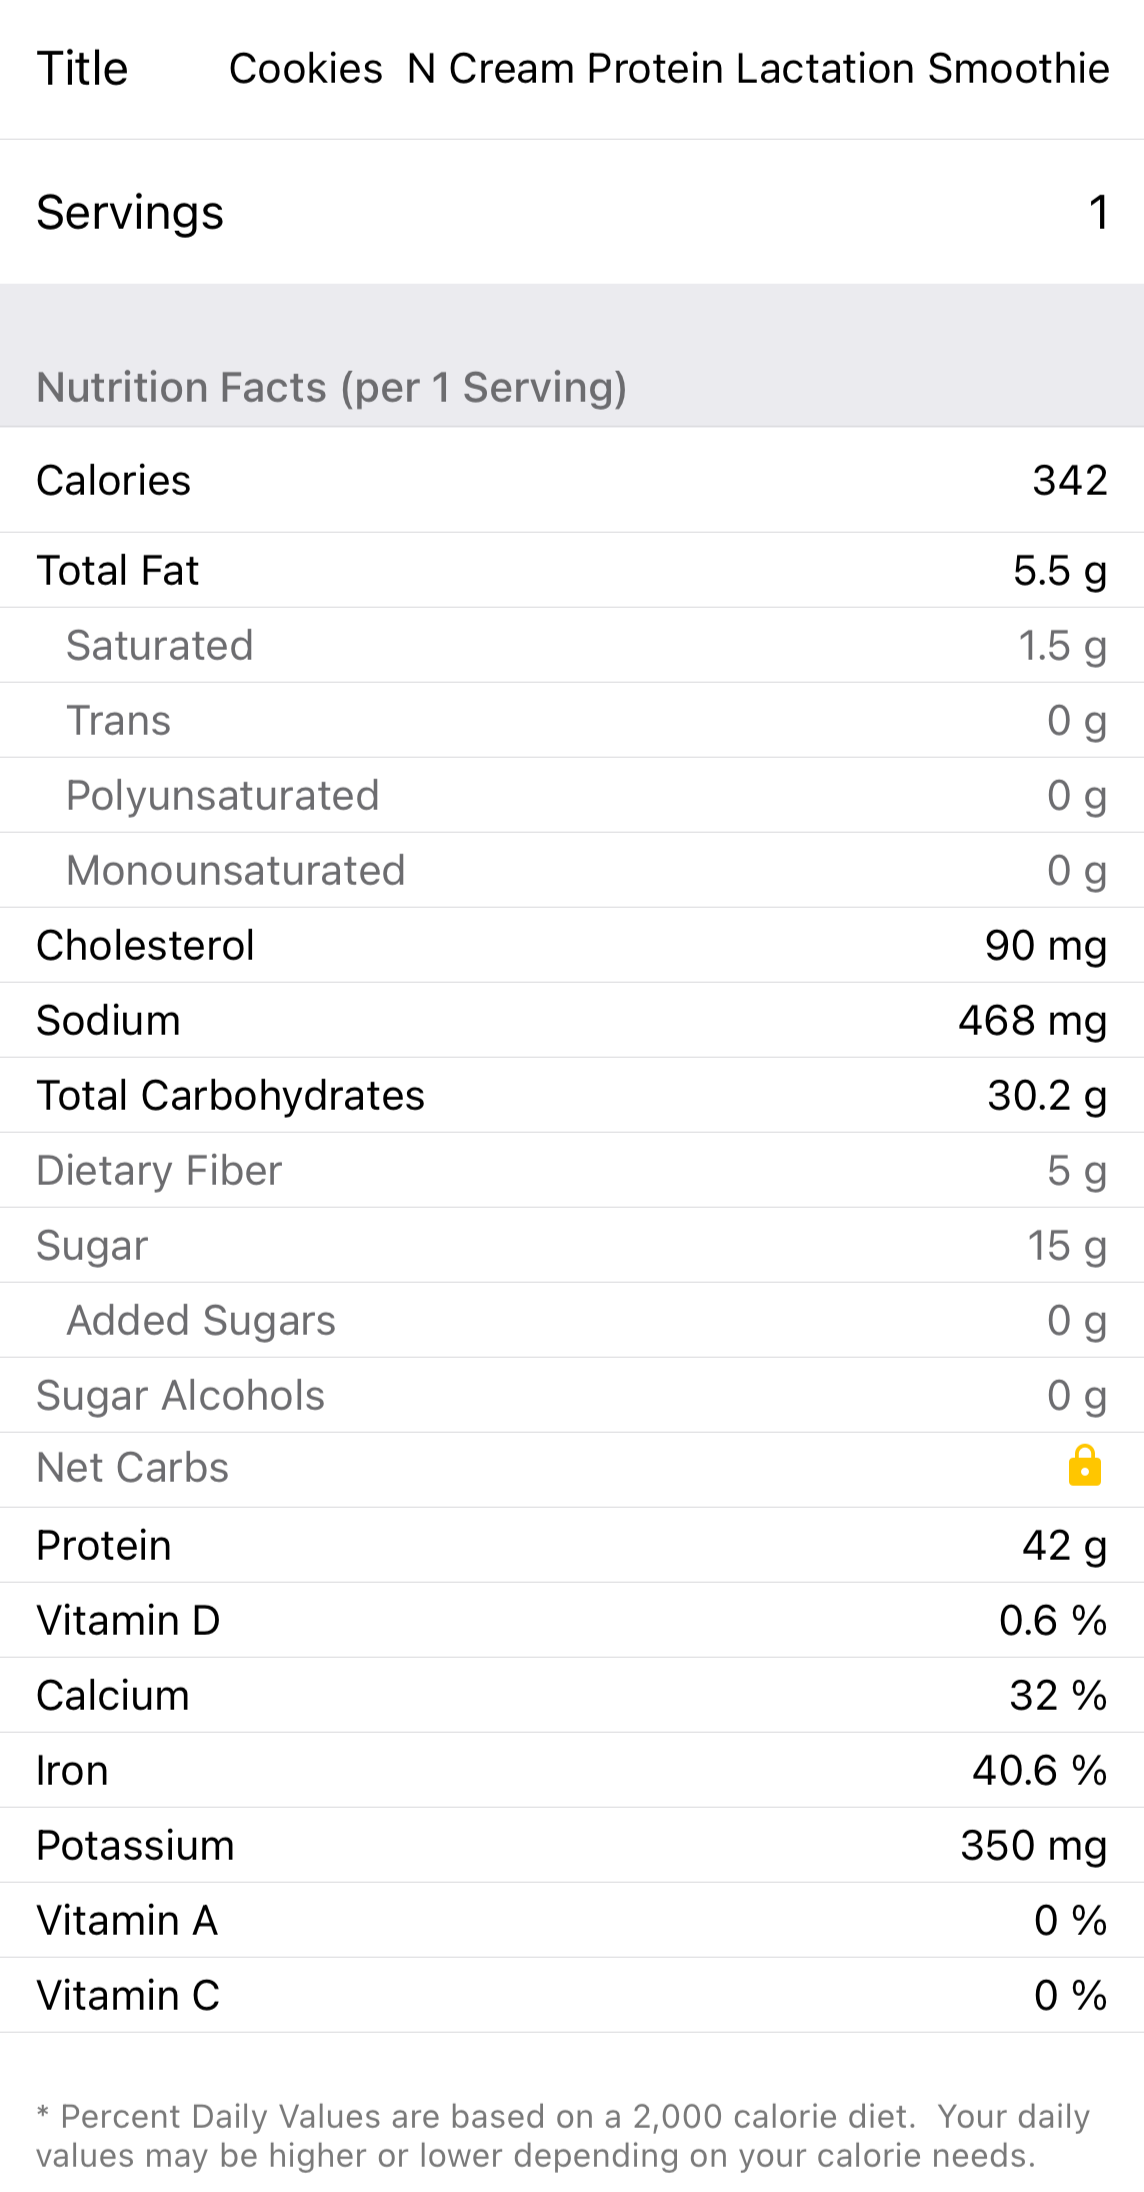The image size is (1144, 2192).
Task: Tap the Sugar Alcohols row
Action: click(x=572, y=1396)
